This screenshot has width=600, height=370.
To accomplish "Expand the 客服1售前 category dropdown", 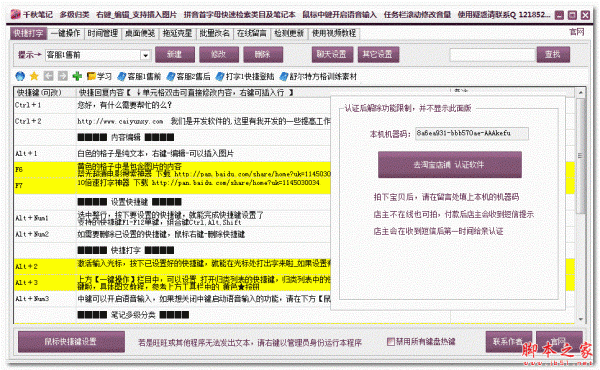I will point(145,55).
